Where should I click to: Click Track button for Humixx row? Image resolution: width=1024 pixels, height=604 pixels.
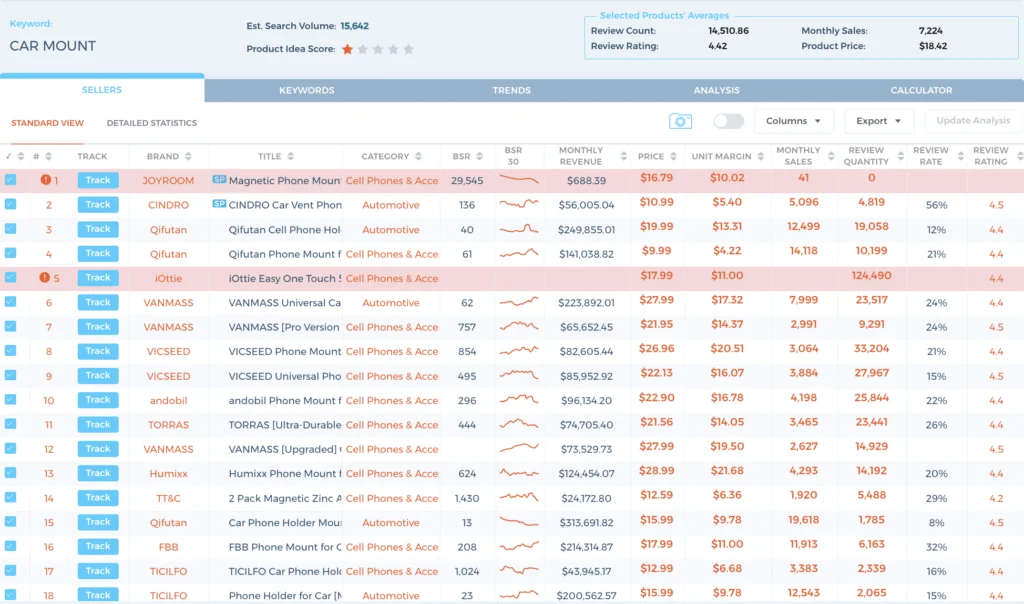[98, 473]
